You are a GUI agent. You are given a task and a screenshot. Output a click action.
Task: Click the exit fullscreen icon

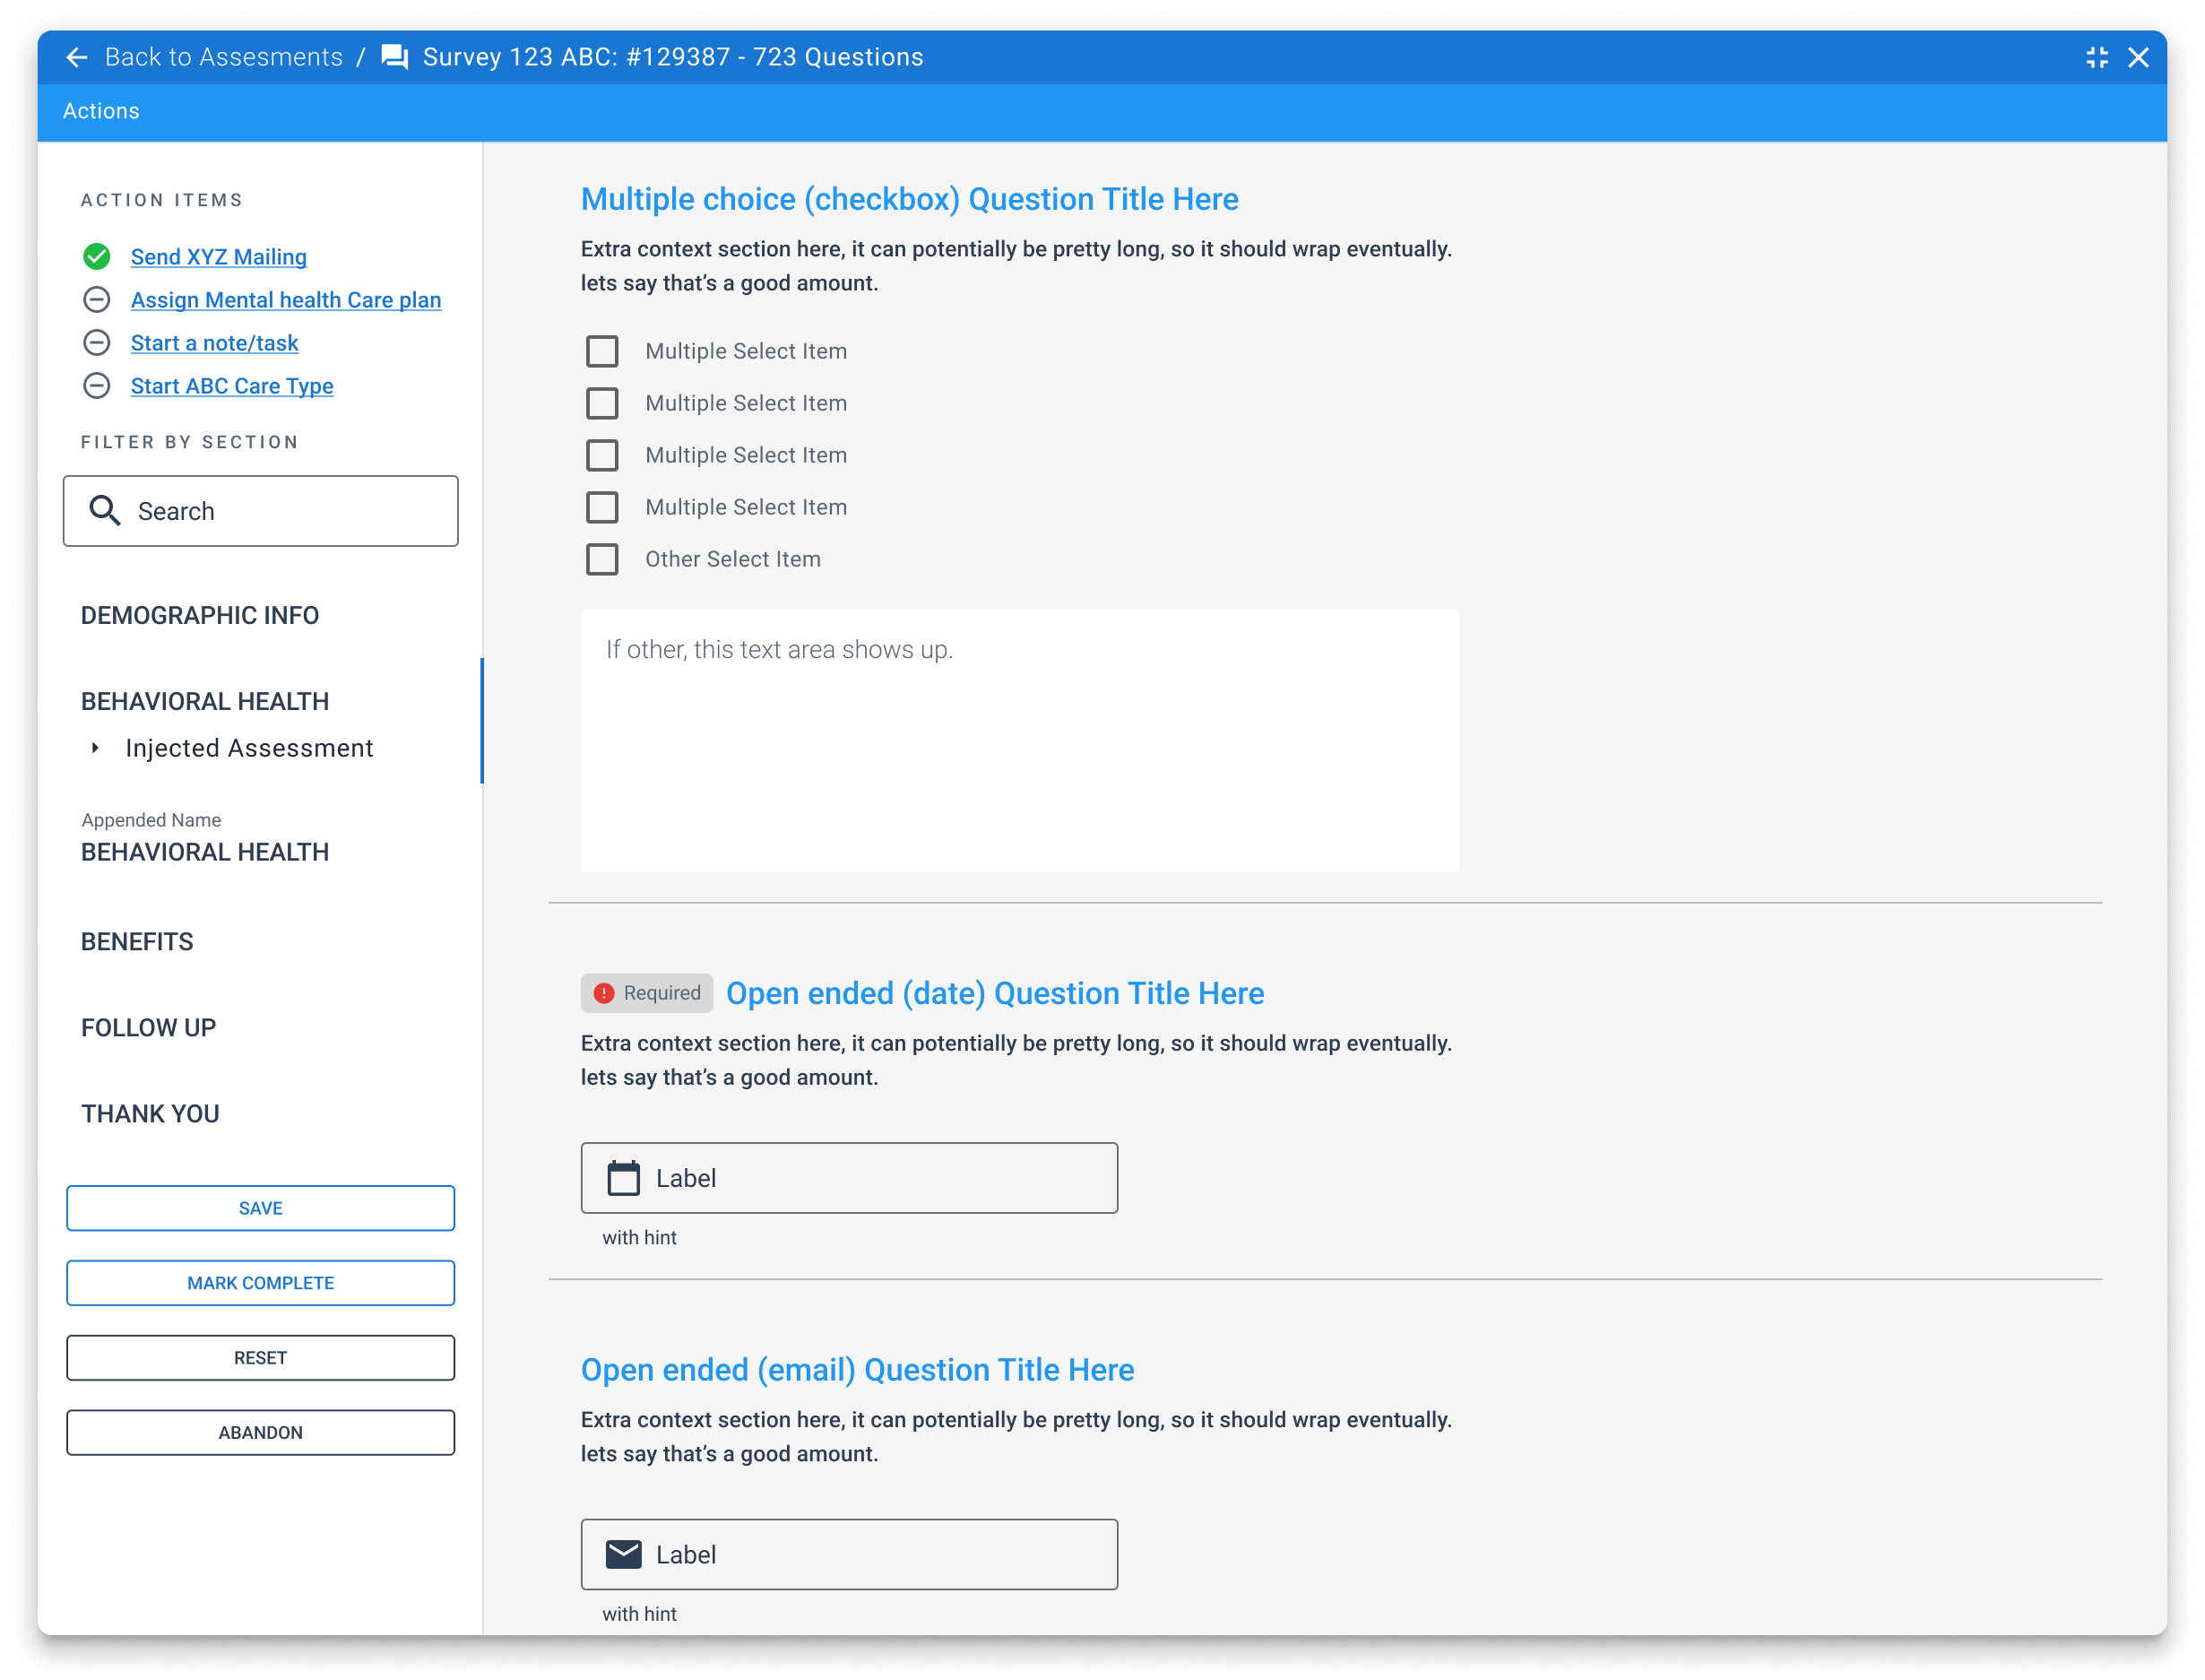coord(2097,57)
